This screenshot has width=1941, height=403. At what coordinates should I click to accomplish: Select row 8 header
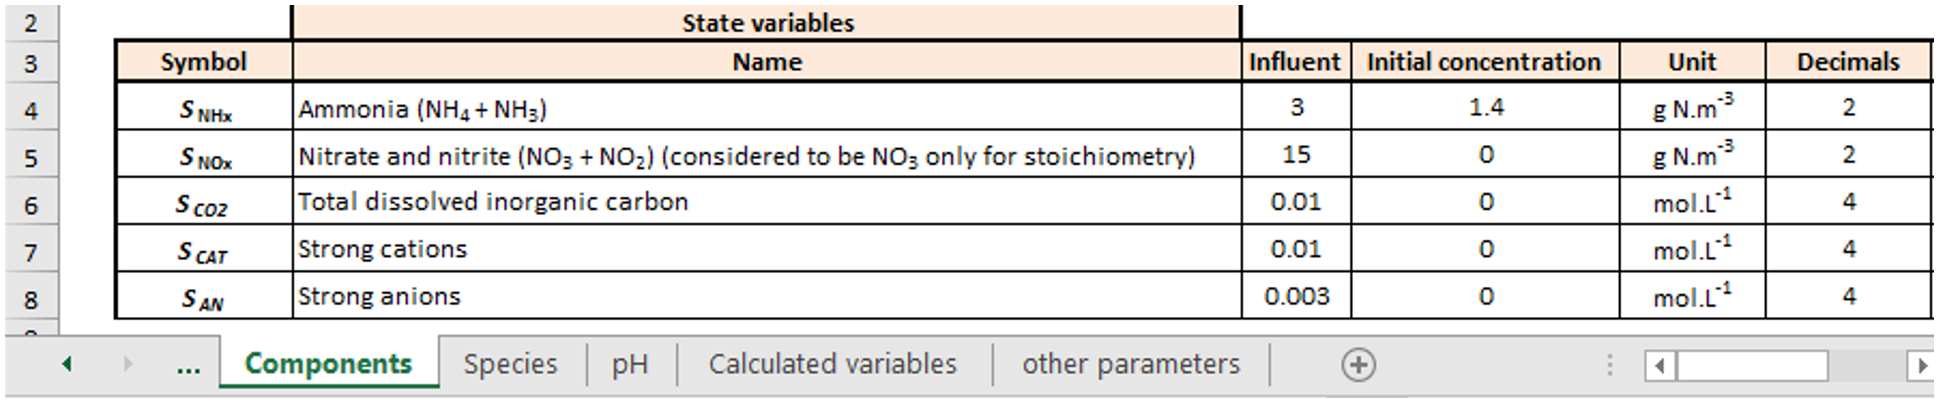31,299
